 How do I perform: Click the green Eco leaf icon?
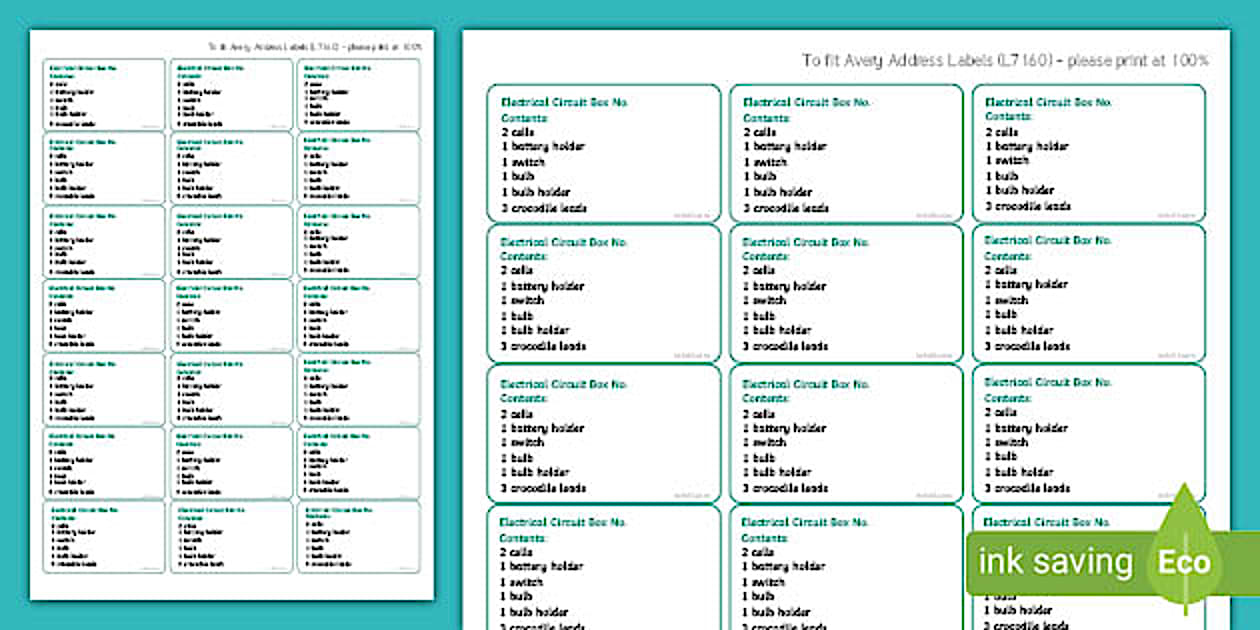(x=1185, y=560)
